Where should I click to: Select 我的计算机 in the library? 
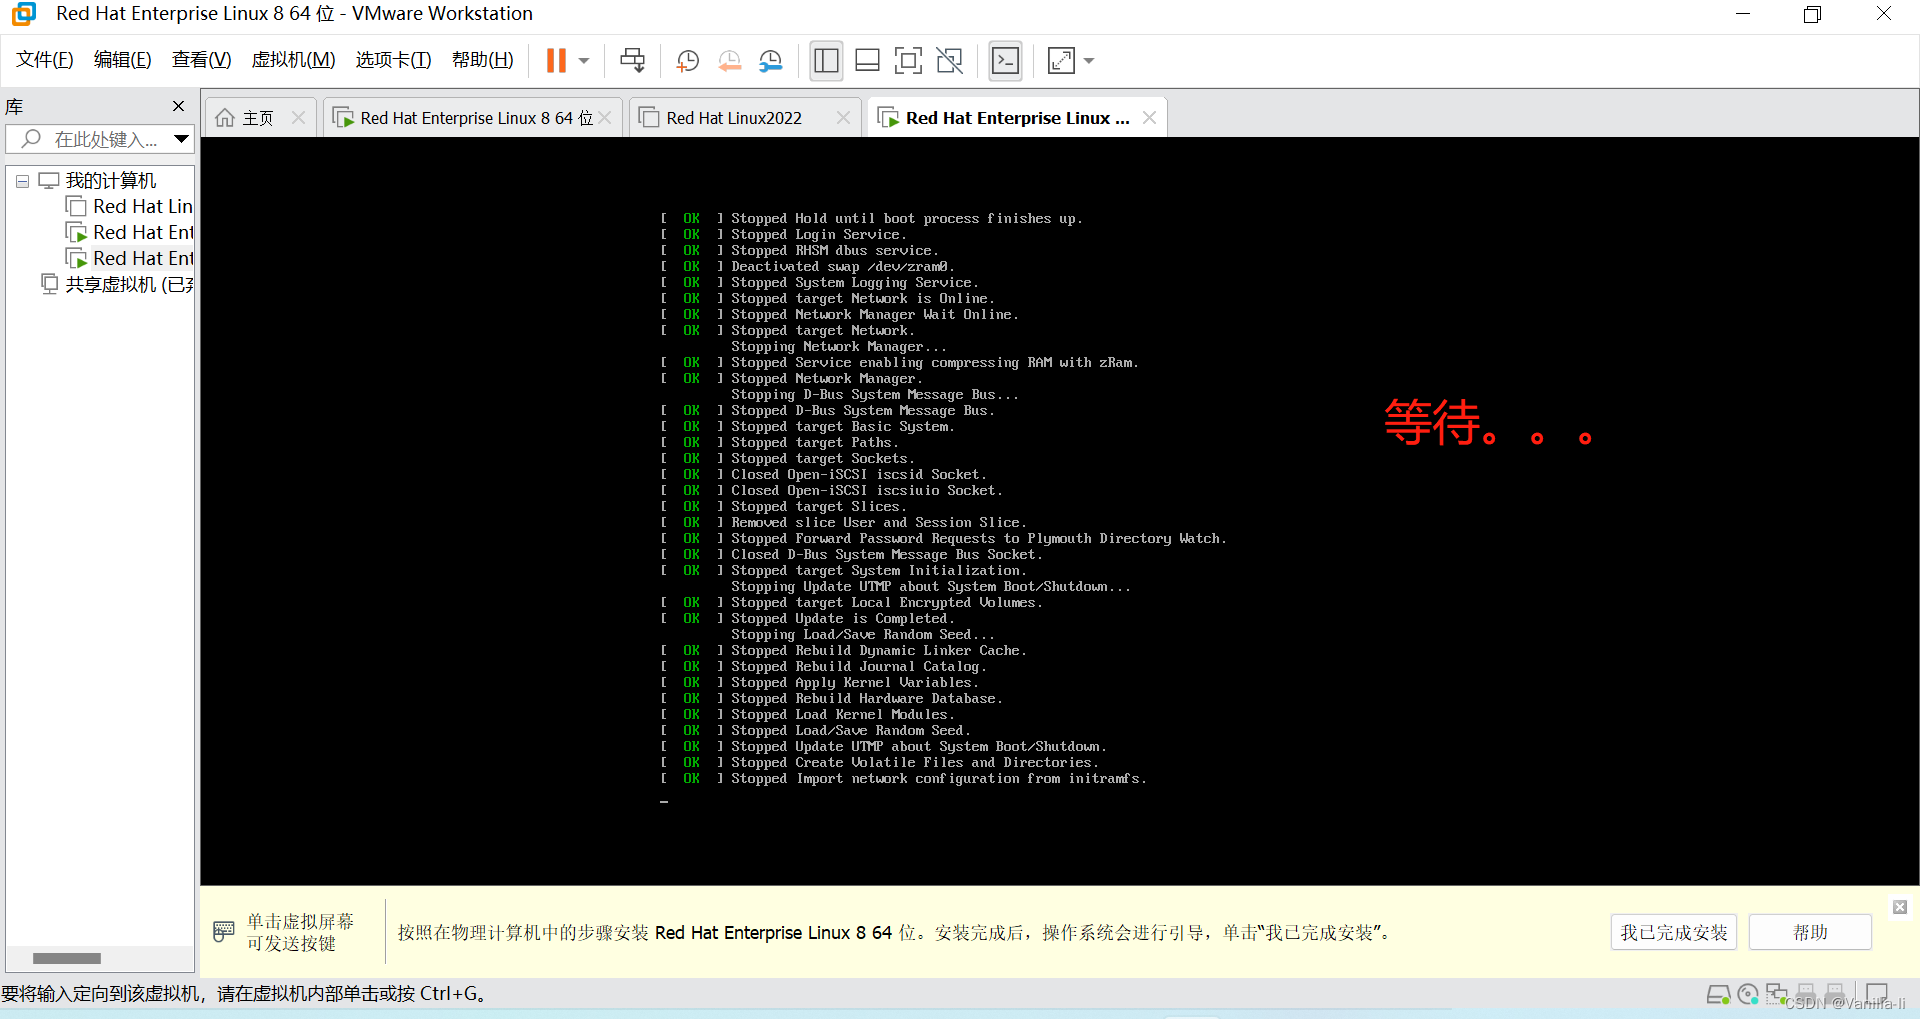pos(110,181)
